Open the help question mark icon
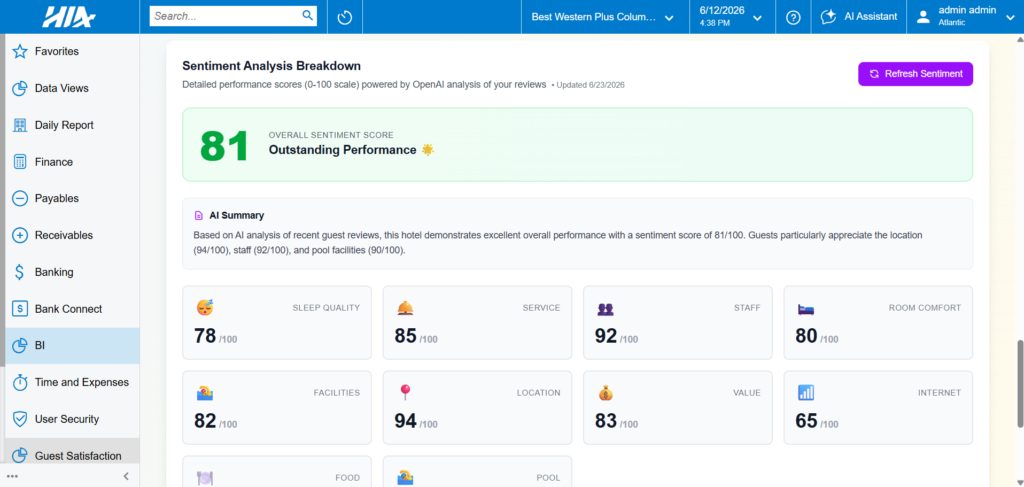Screen dimensions: 1024x487 coord(793,18)
